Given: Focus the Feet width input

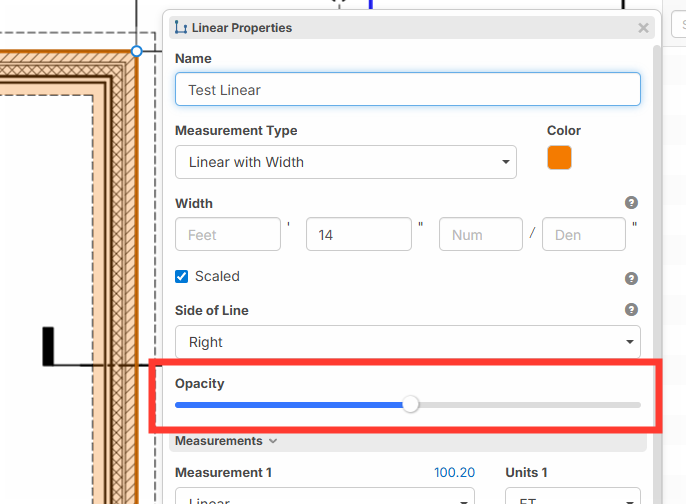Looking at the screenshot, I should pos(227,235).
